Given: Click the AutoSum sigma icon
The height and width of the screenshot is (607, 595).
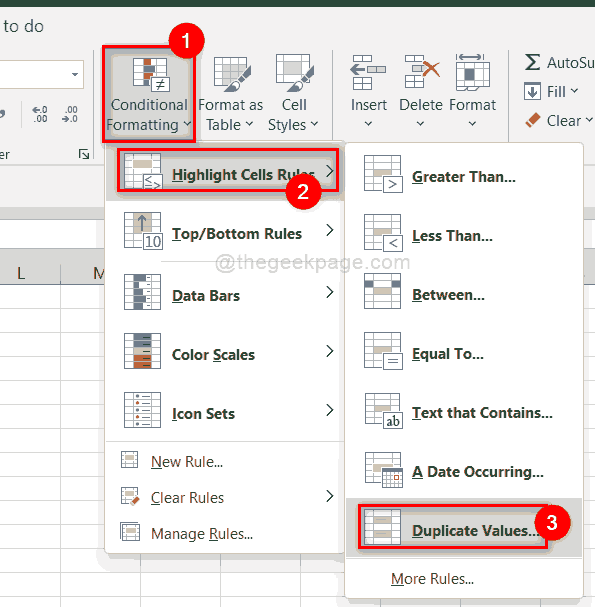Looking at the screenshot, I should click(532, 62).
